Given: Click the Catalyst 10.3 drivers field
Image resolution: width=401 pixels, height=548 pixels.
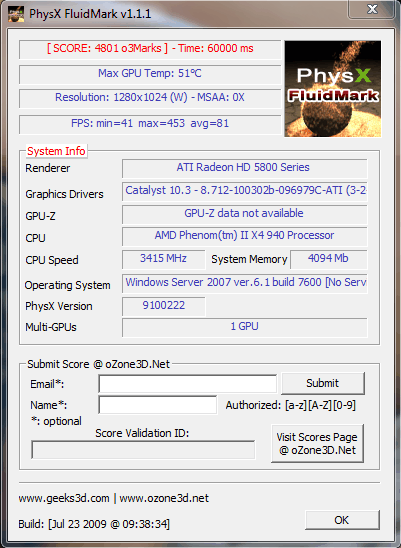Looking at the screenshot, I should tap(244, 191).
